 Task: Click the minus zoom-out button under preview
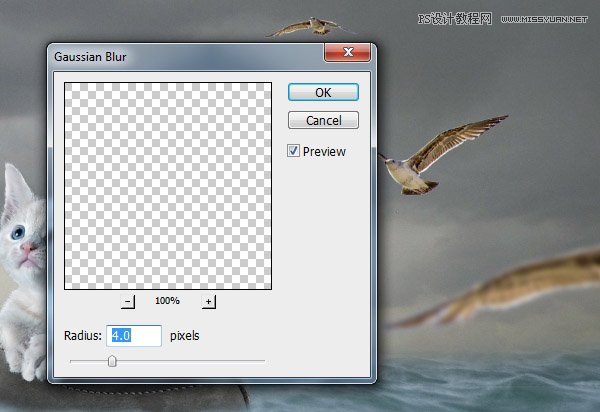click(x=128, y=301)
